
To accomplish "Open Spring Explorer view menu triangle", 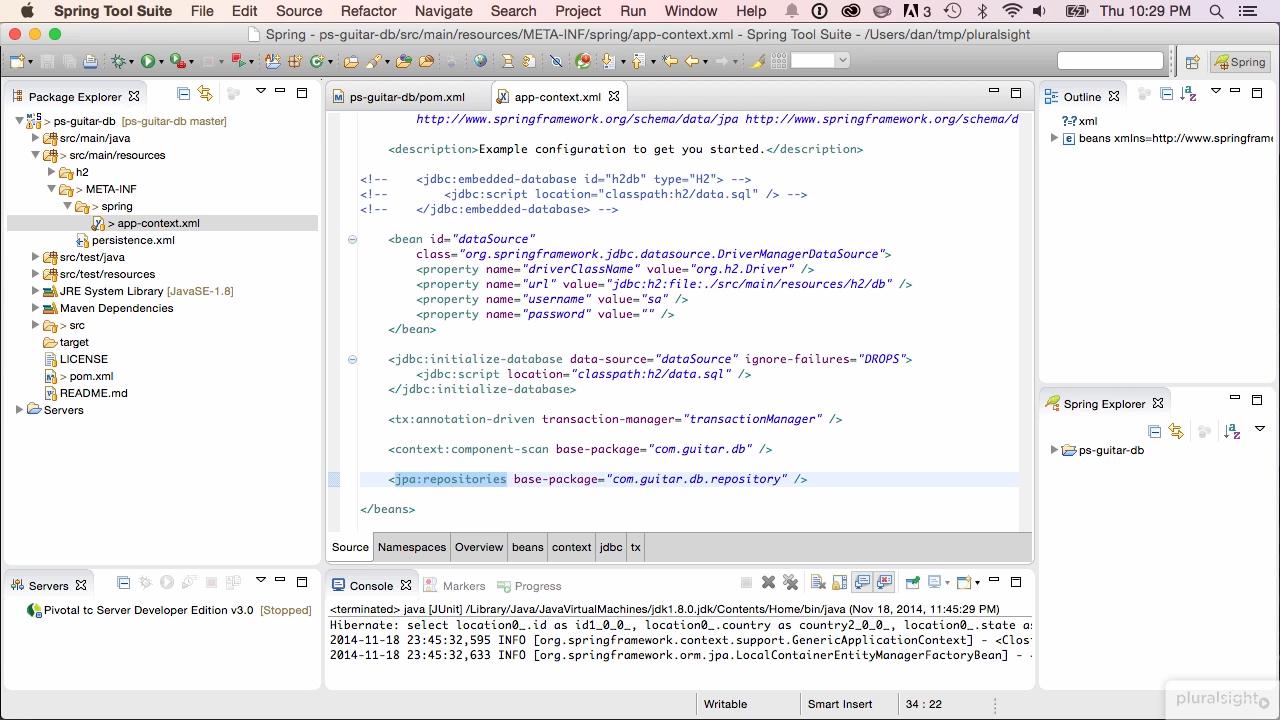I will pyautogui.click(x=1260, y=429).
